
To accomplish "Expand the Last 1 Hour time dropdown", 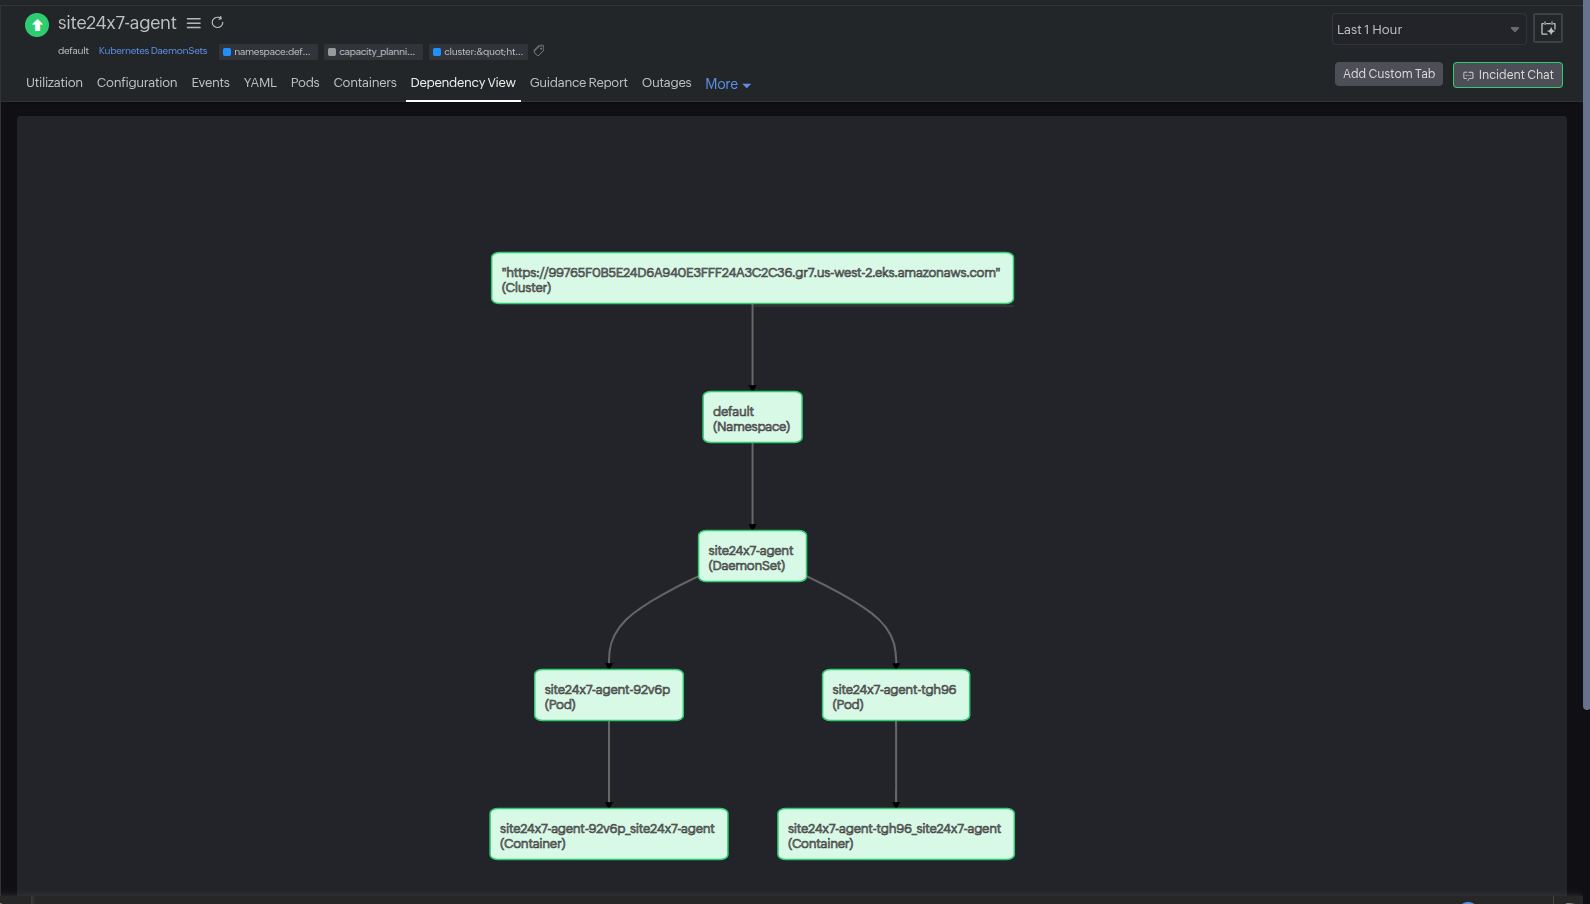I will [x=1427, y=30].
